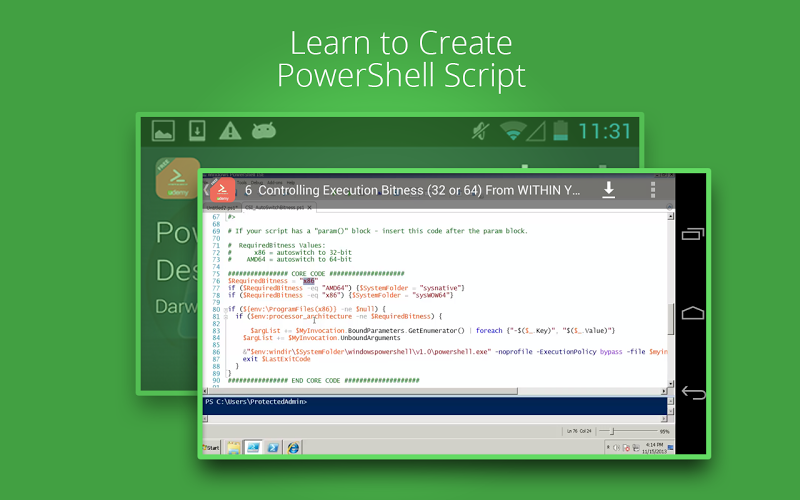This screenshot has width=800, height=500.
Task: Click the param() block comment on line 69
Action: point(378,231)
